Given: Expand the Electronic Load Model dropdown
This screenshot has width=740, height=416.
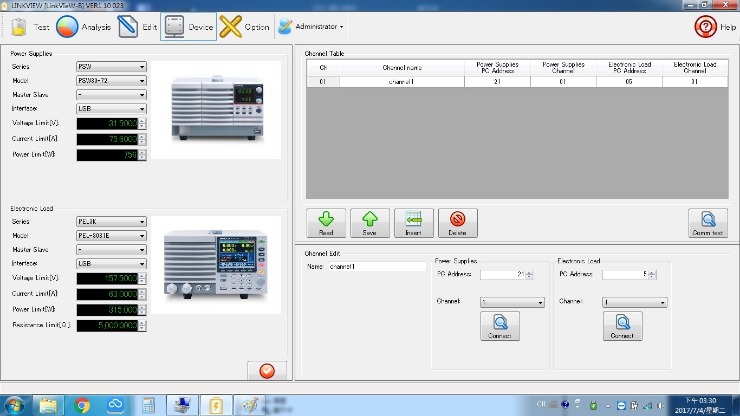Looking at the screenshot, I should (x=111, y=235).
